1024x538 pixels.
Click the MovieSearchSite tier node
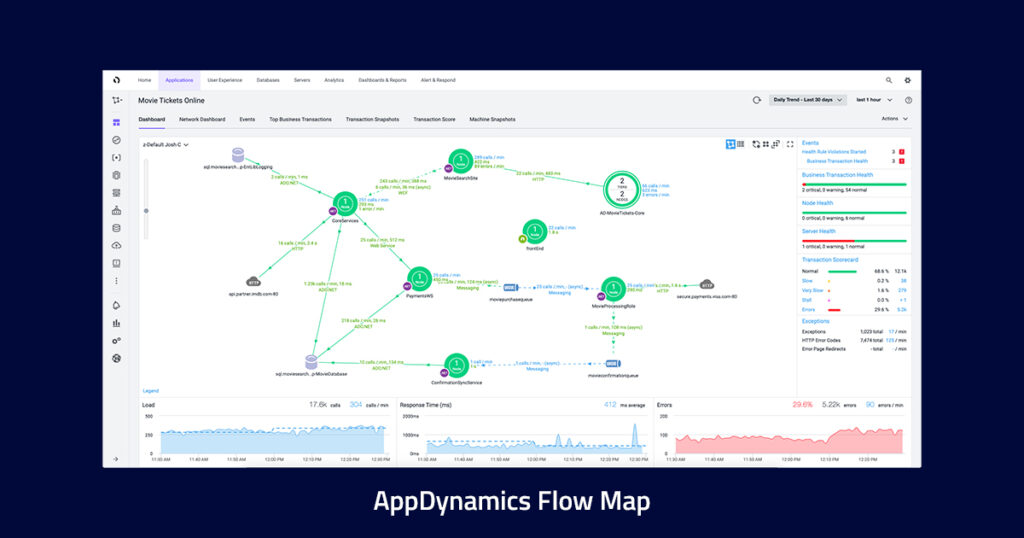[460, 161]
